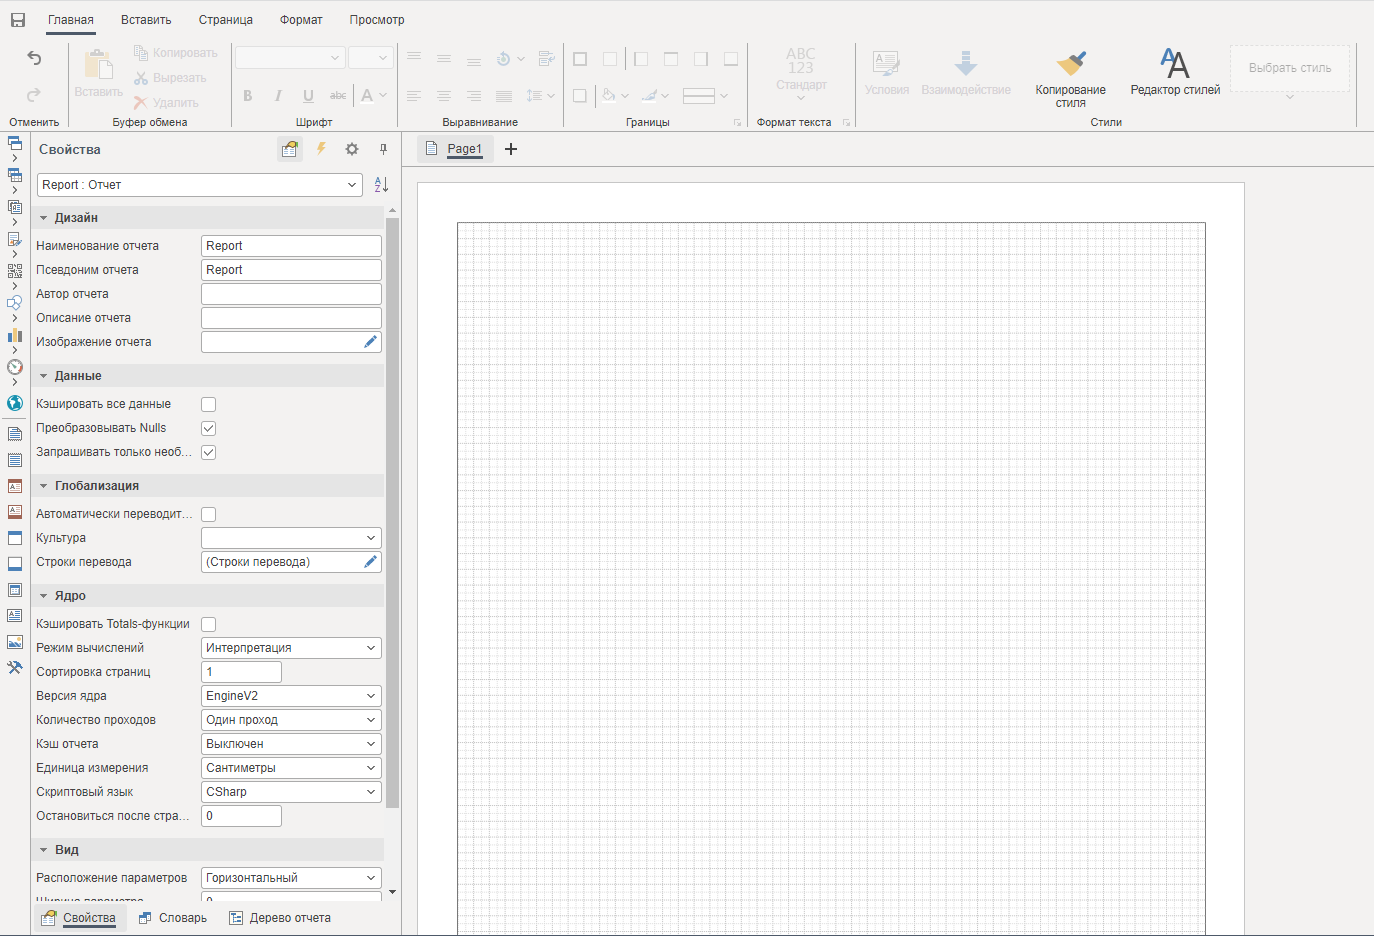This screenshot has height=936, width=1374.
Task: Select the Map globe component icon
Action: pos(15,403)
